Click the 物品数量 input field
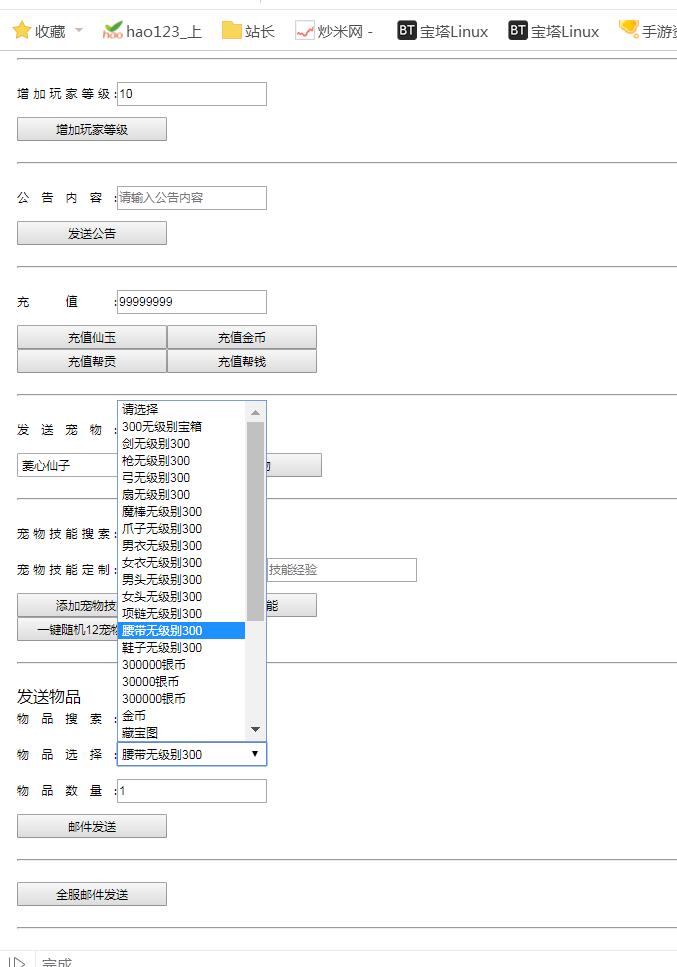 click(x=192, y=791)
